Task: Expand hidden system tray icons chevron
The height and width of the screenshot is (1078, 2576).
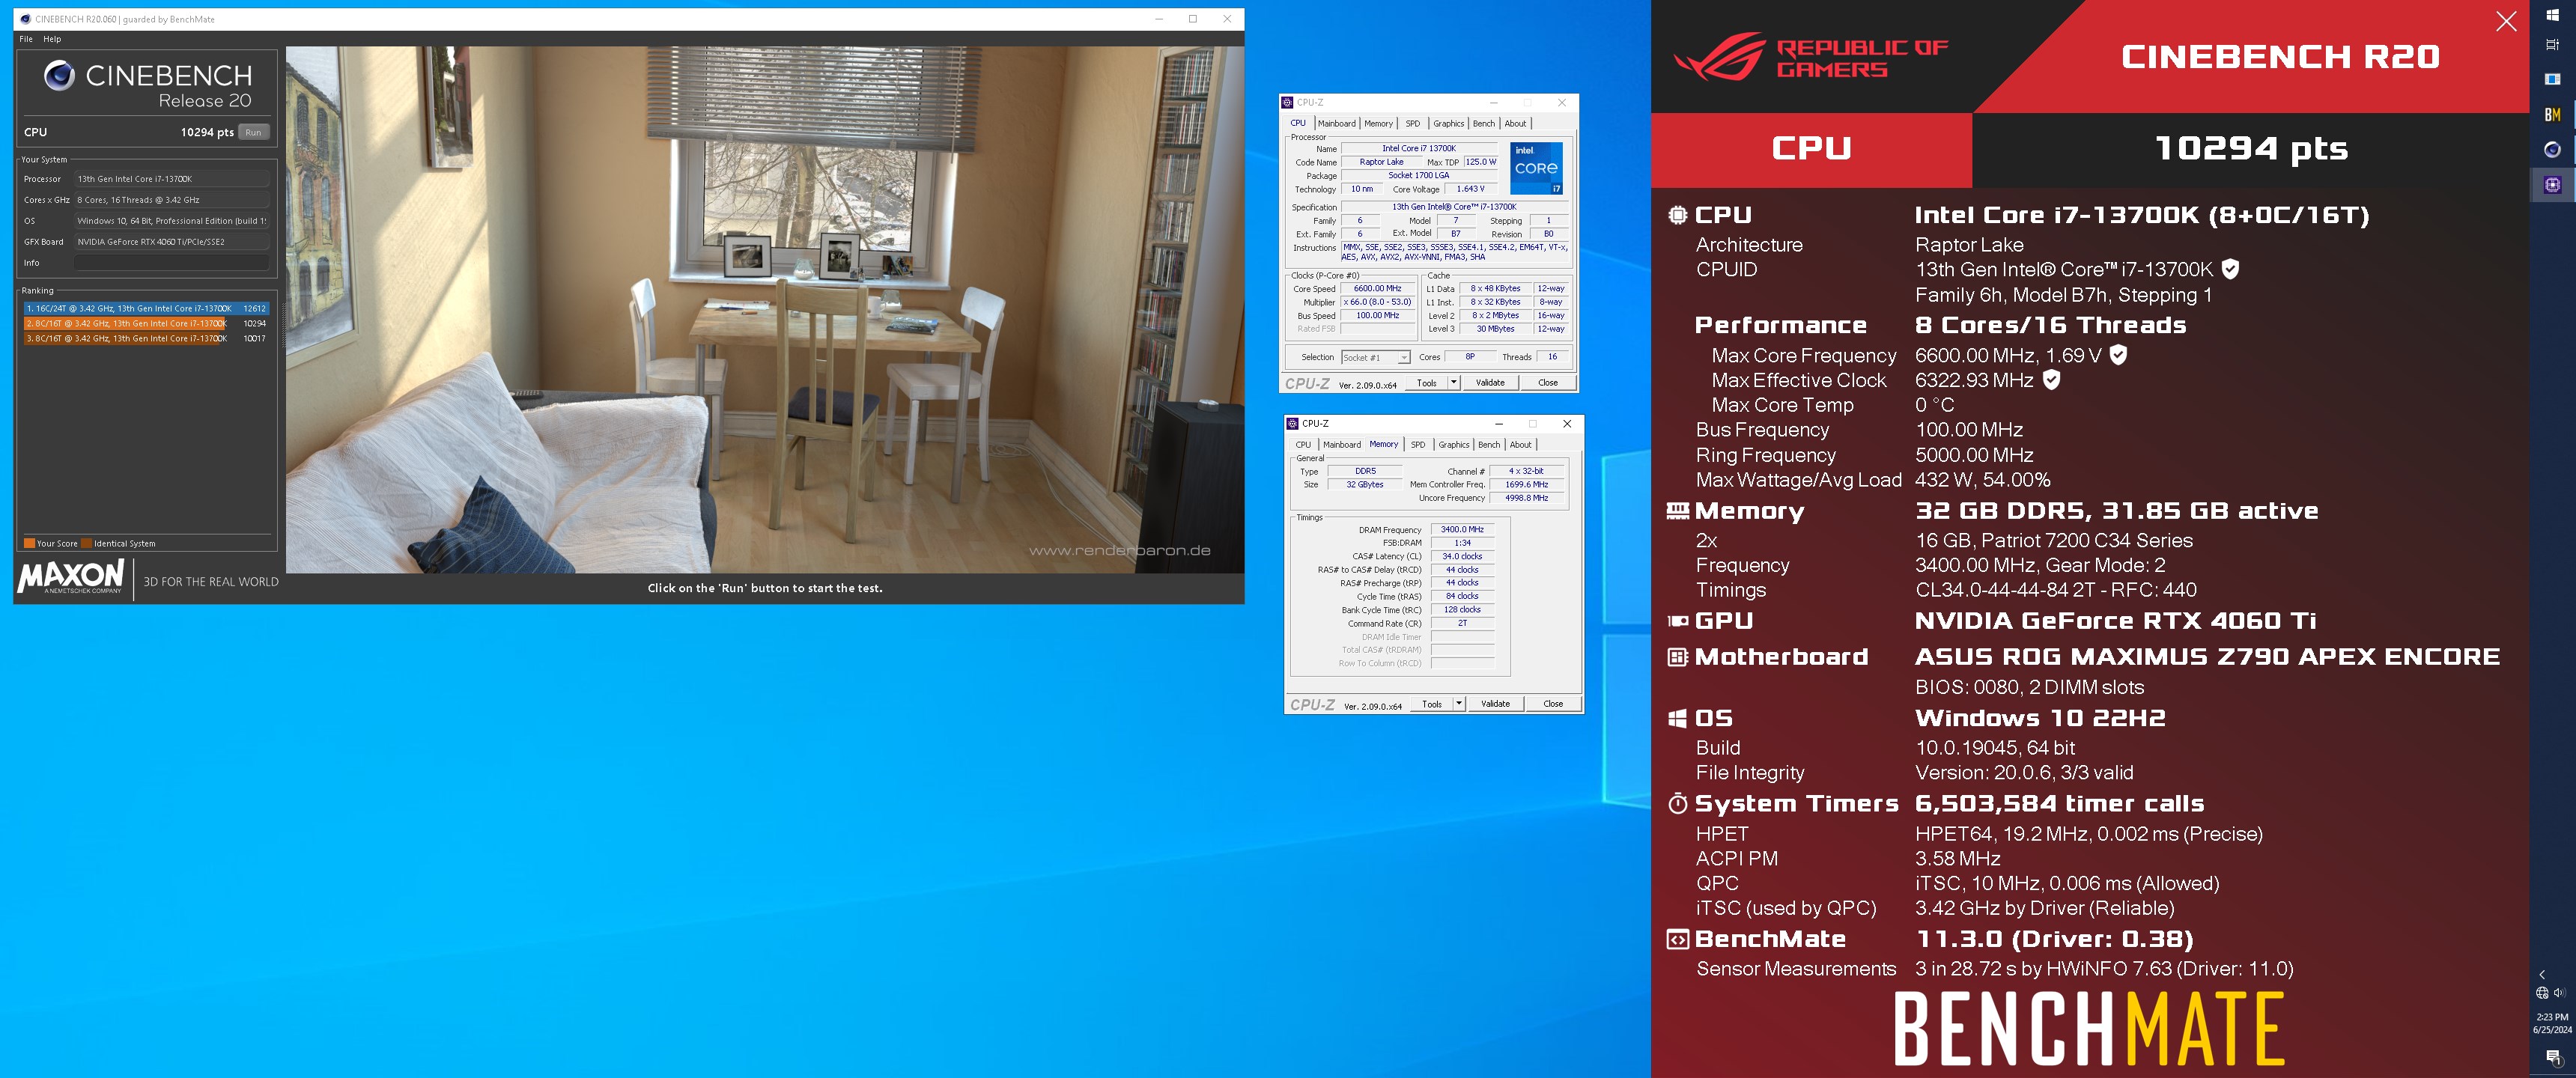Action: pyautogui.click(x=2542, y=974)
